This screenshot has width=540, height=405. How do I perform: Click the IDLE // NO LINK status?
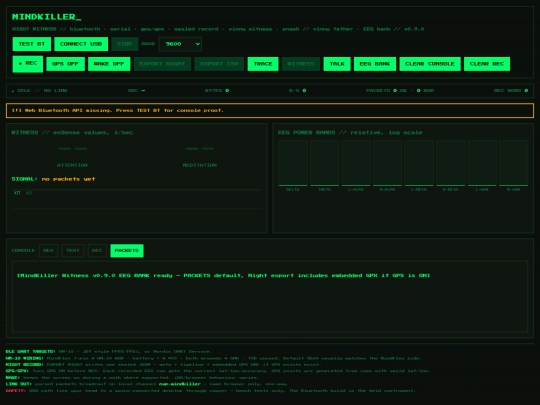[x=40, y=91]
